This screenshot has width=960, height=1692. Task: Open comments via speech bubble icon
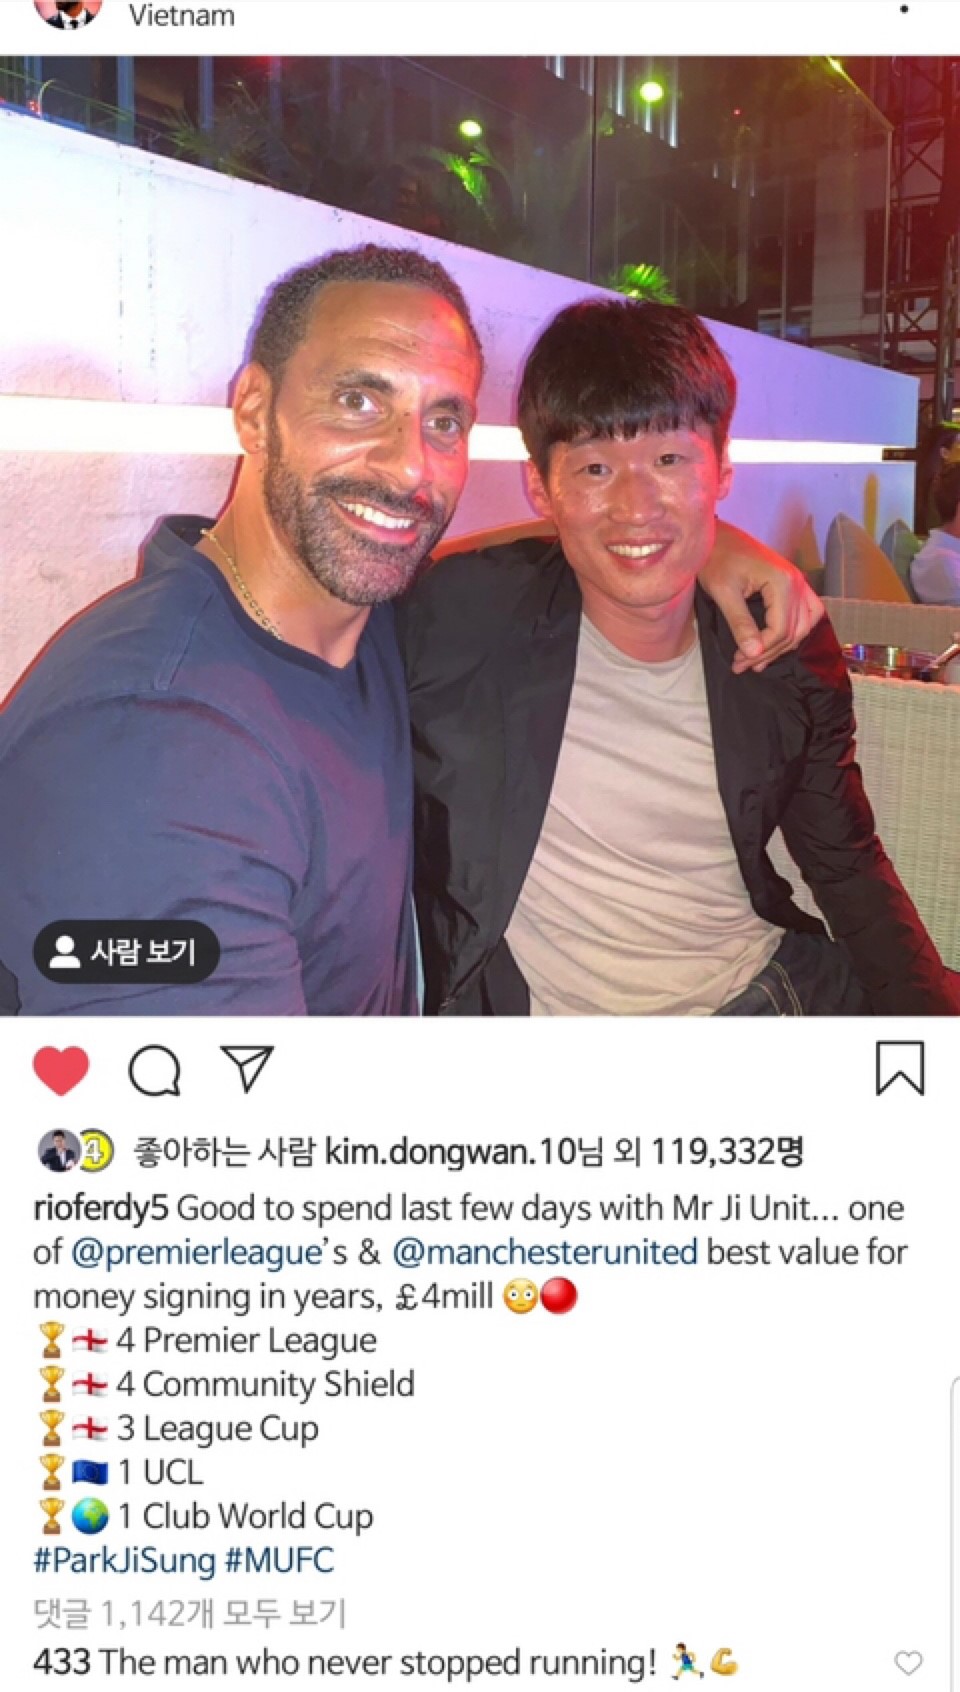(x=154, y=1071)
